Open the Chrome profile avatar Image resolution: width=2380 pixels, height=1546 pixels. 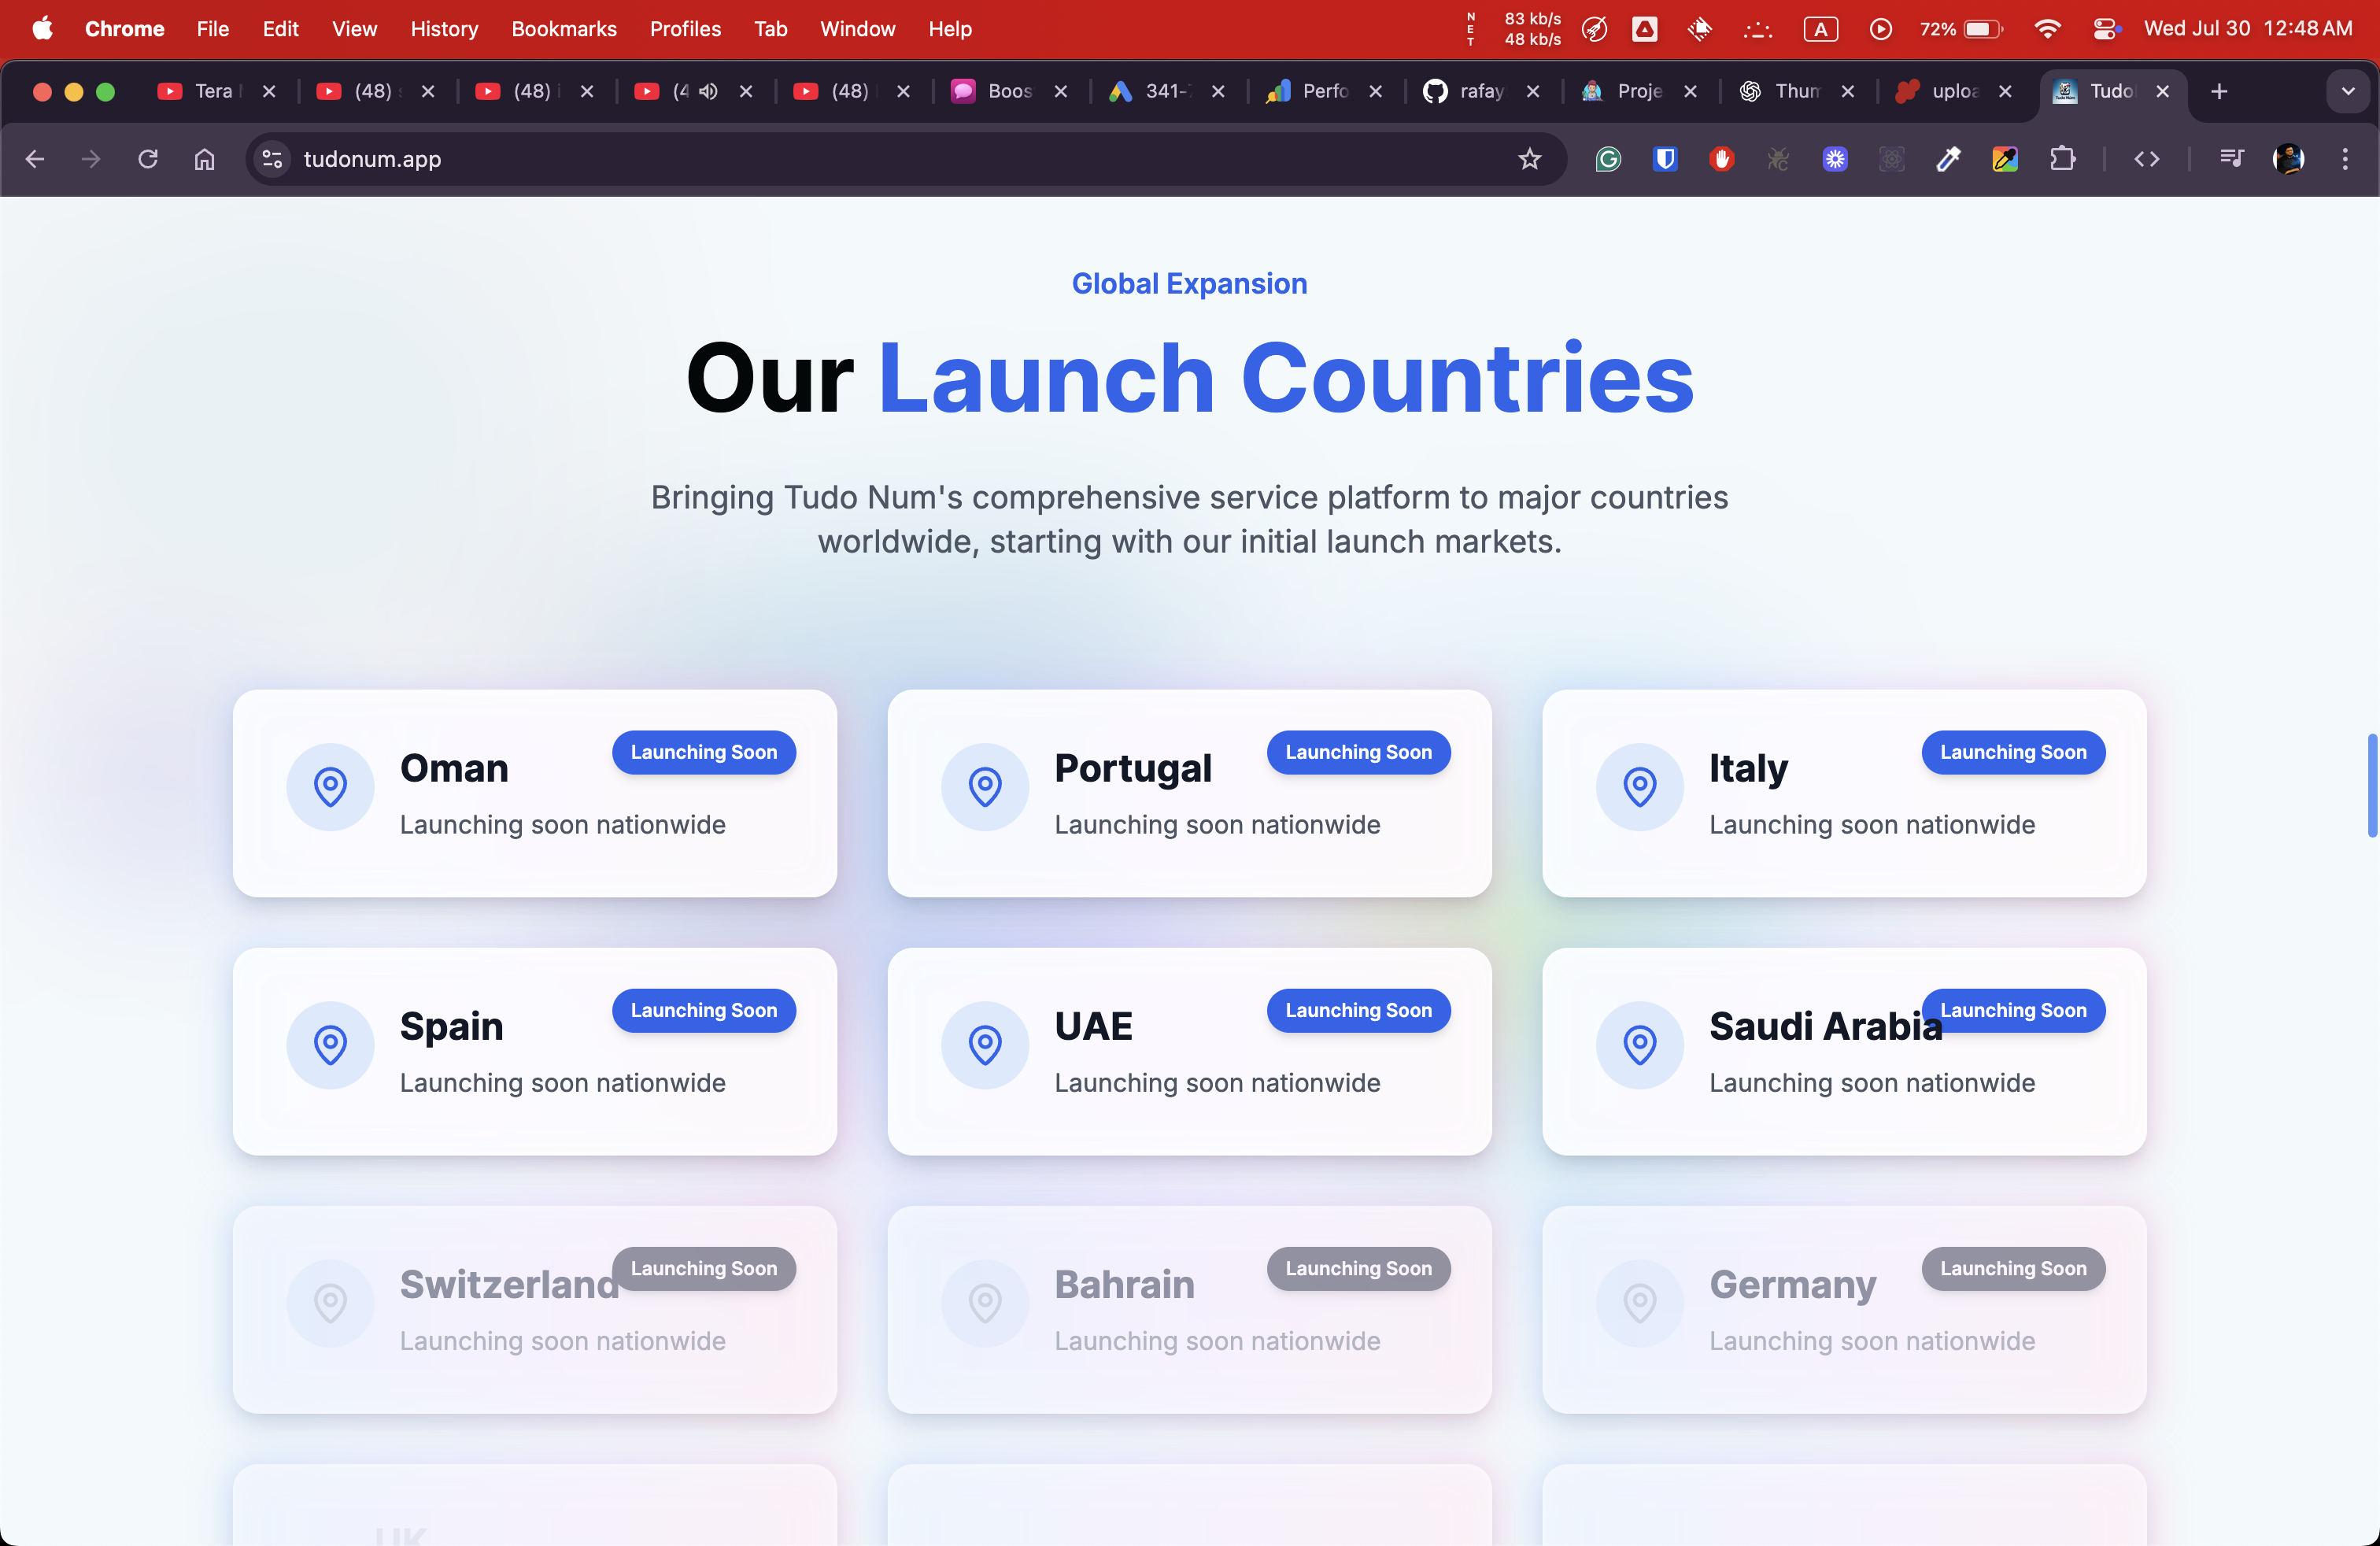click(2289, 159)
